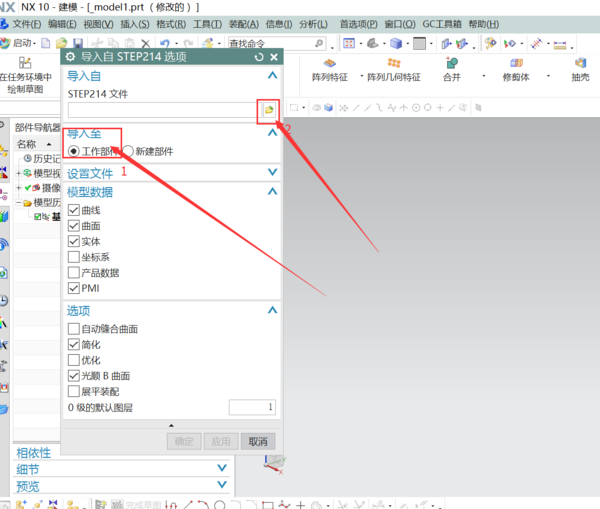This screenshot has width=600, height=509.
Task: Select Work Part radio button (工作部件)
Action: click(74, 152)
